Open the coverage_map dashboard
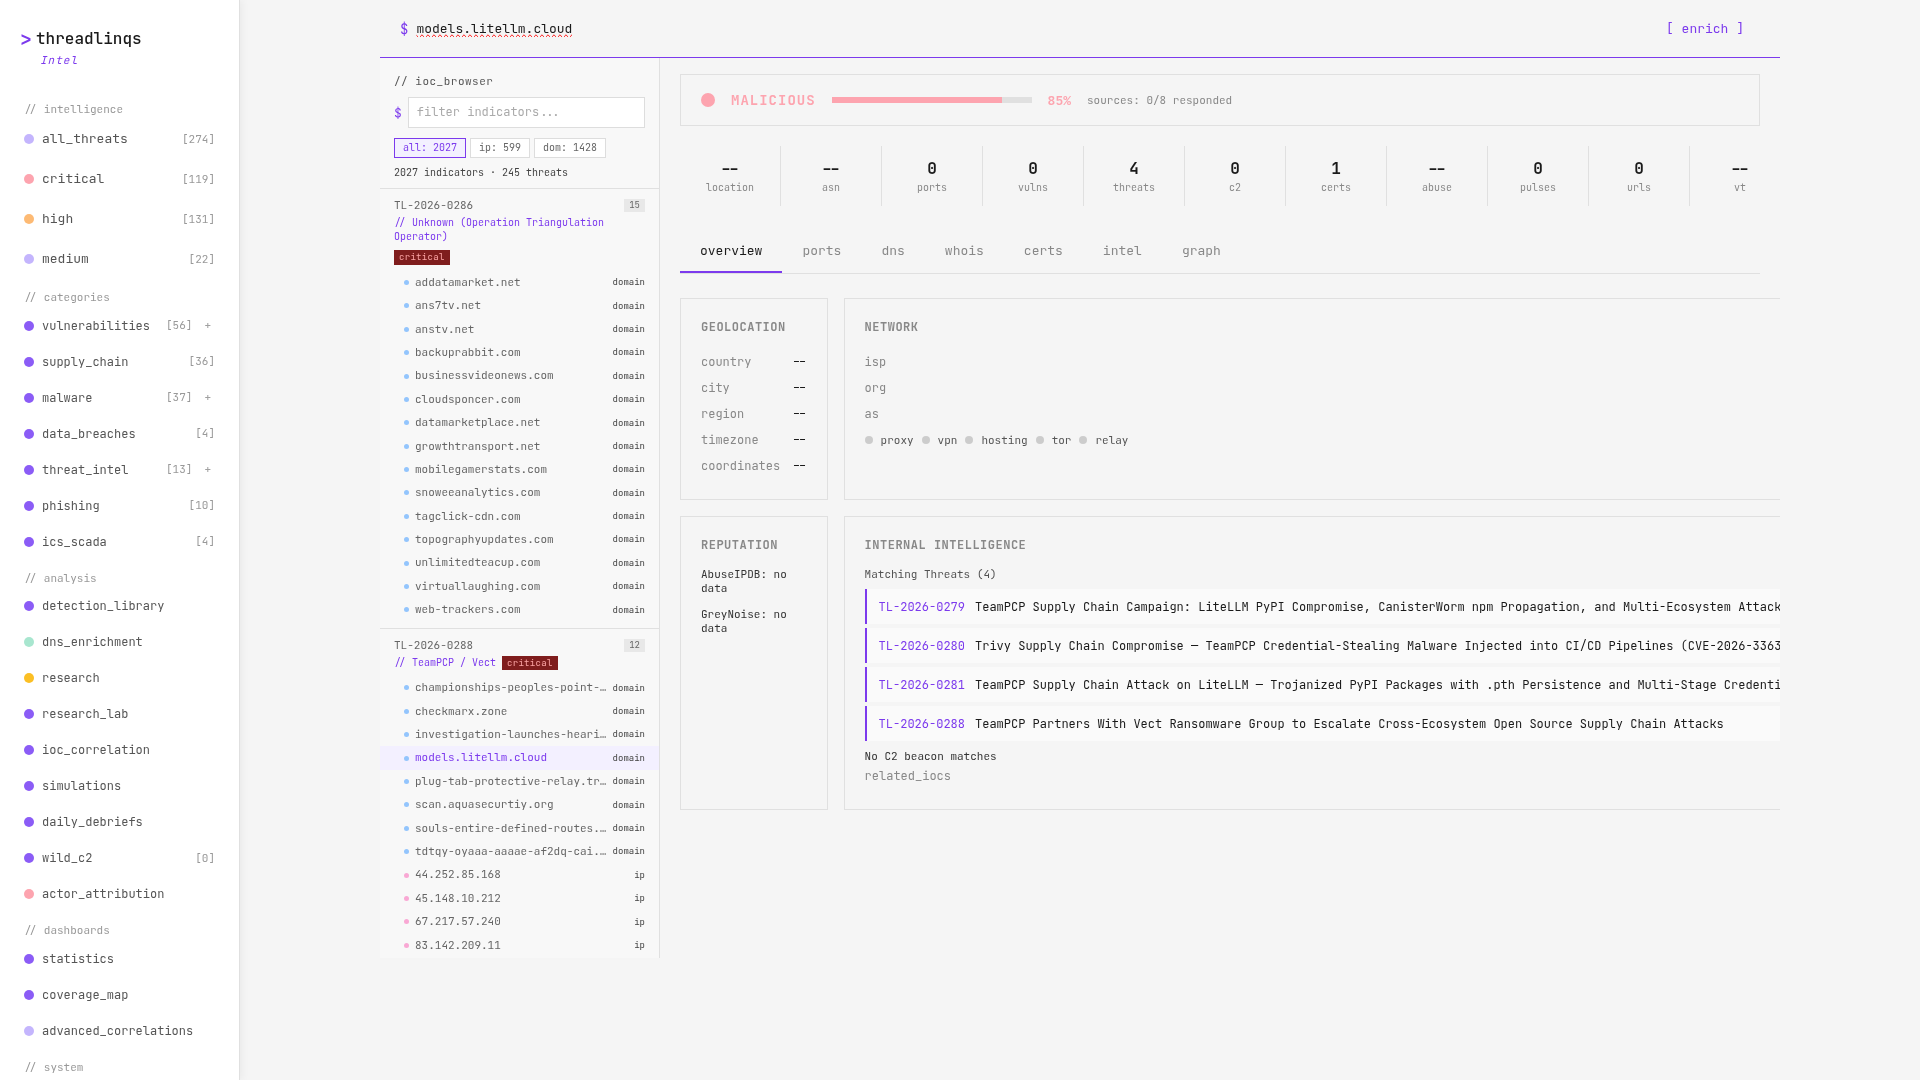Image resolution: width=1920 pixels, height=1080 pixels. (85, 994)
